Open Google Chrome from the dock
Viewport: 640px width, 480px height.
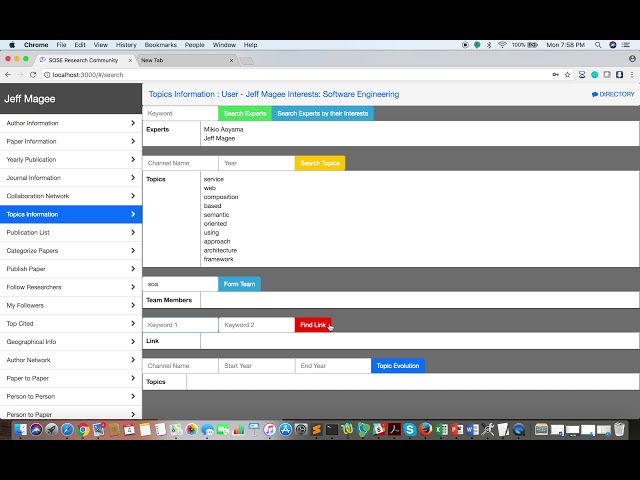tap(83, 429)
